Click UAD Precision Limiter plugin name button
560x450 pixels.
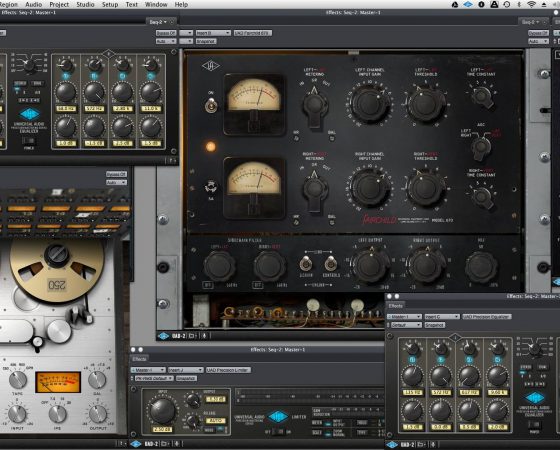tap(228, 370)
